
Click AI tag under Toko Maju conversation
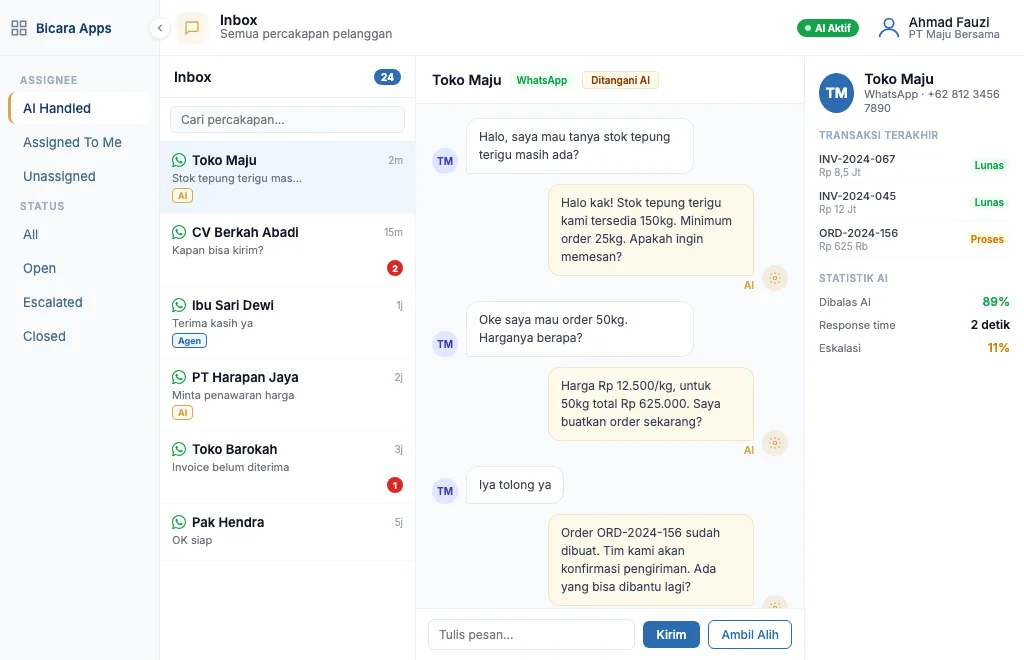click(182, 196)
